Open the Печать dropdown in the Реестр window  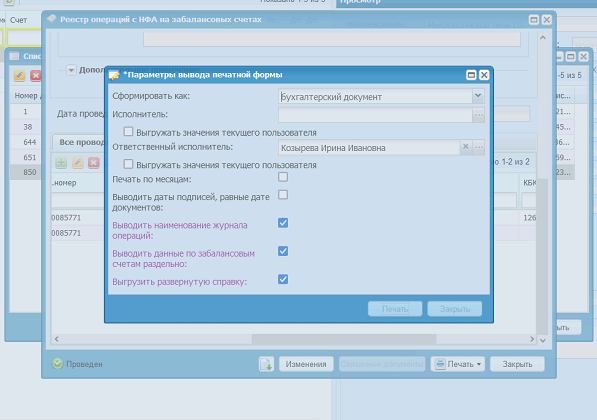point(458,364)
